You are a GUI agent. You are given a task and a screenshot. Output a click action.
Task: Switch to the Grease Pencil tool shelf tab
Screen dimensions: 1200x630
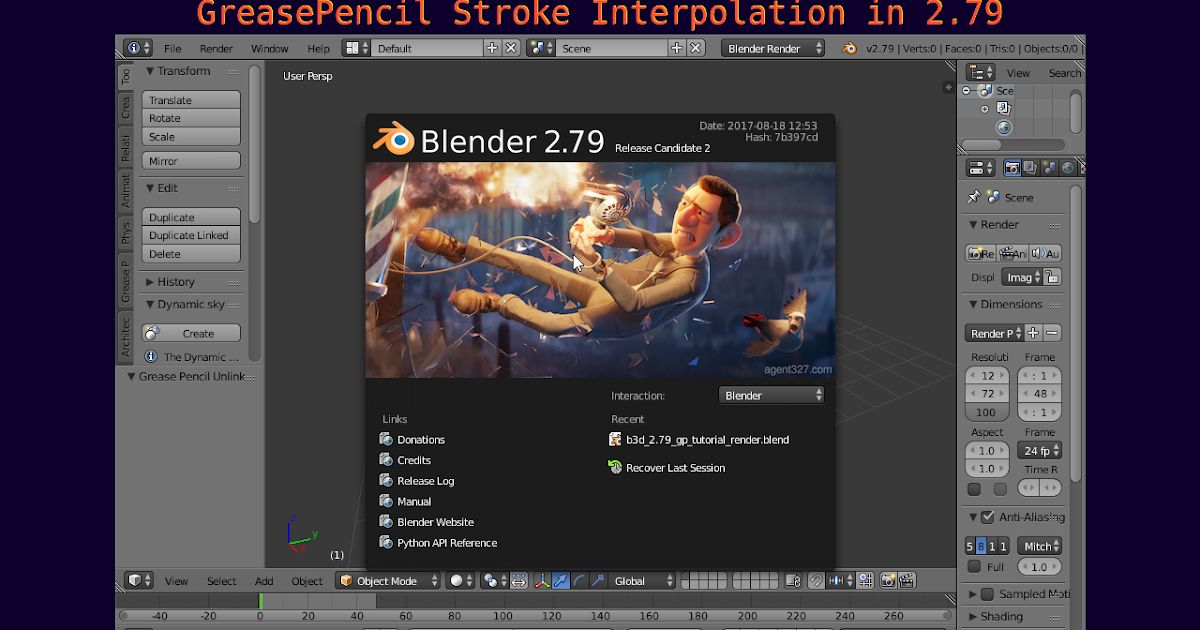coord(126,281)
